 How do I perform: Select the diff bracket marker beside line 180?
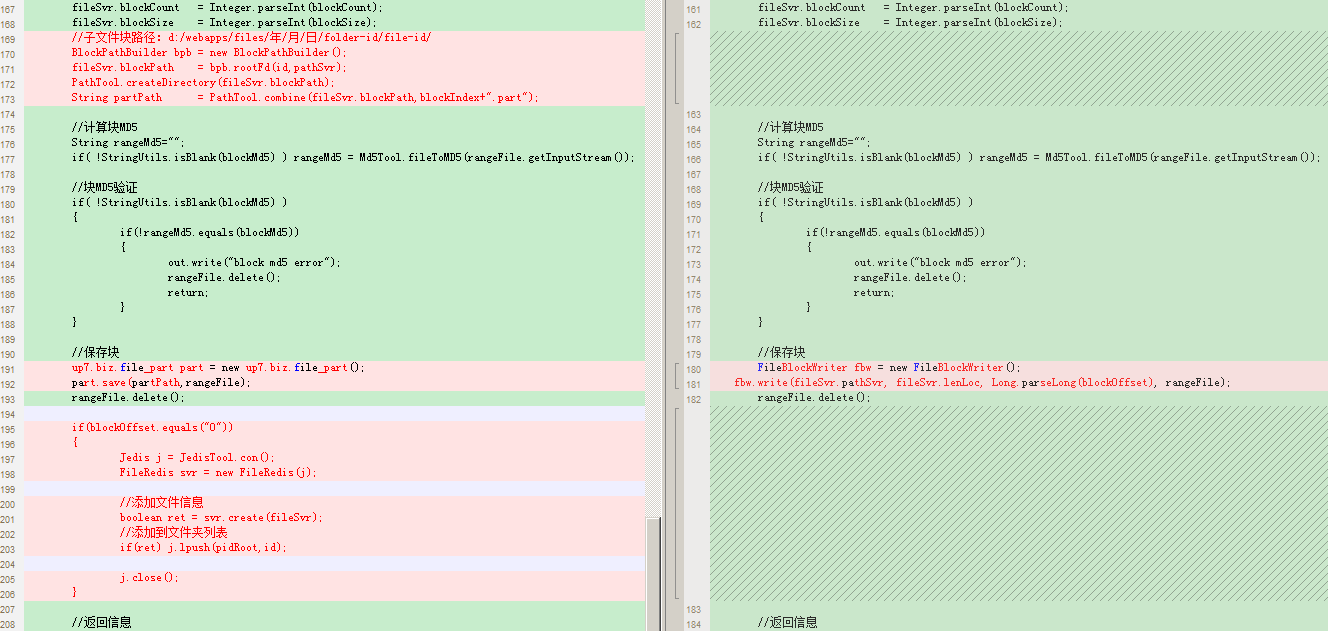click(679, 375)
